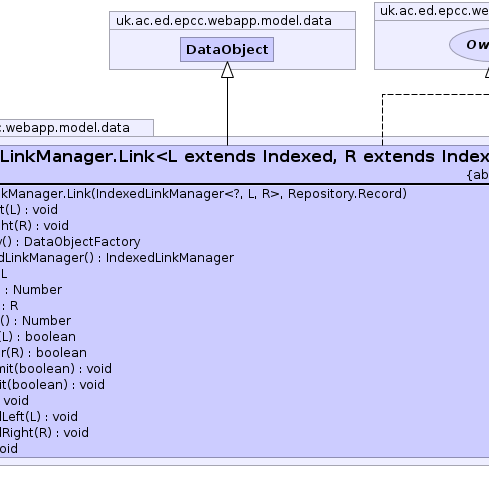Select the mit(boolean) : void method
This screenshot has width=489, height=503.
pyautogui.click(x=56, y=369)
